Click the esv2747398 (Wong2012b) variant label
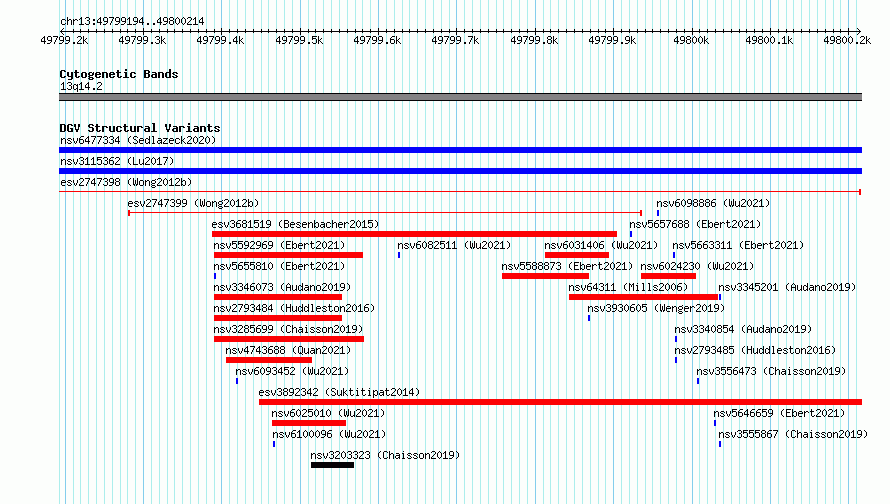Image resolution: width=890 pixels, height=504 pixels. (x=126, y=182)
